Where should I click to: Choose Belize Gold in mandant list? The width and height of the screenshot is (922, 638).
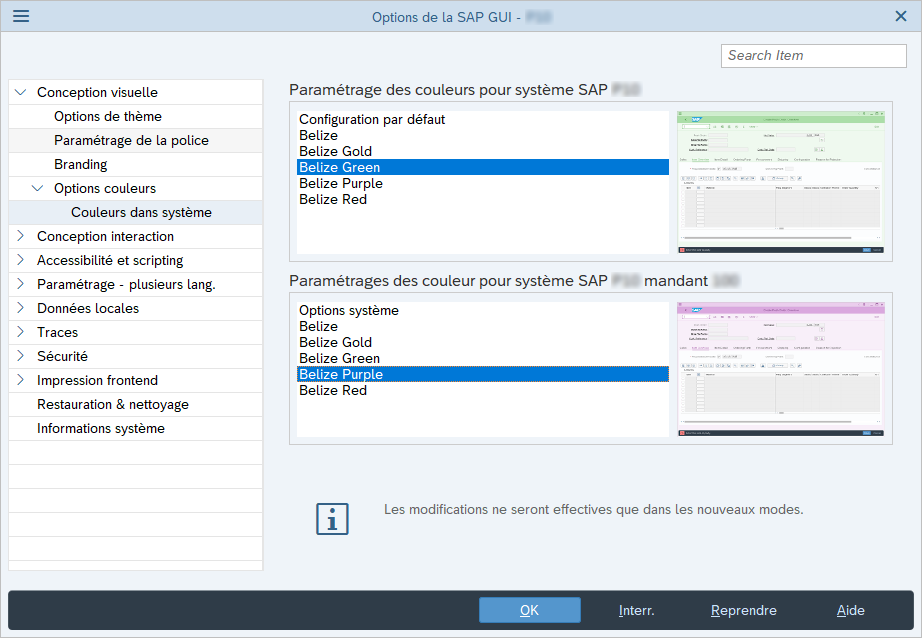click(483, 342)
